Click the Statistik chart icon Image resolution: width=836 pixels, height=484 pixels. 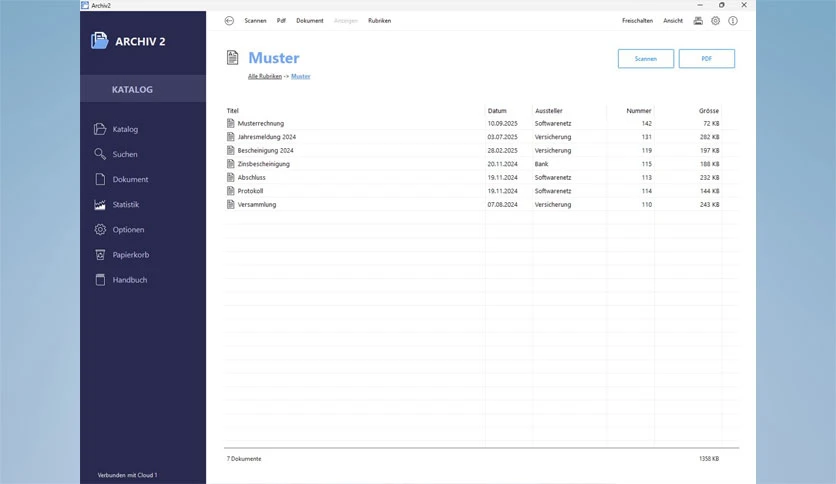(100, 204)
